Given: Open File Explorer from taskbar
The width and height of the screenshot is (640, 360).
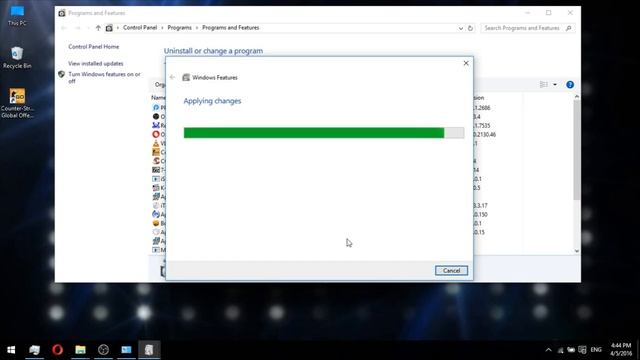Looking at the screenshot, I should 80,350.
